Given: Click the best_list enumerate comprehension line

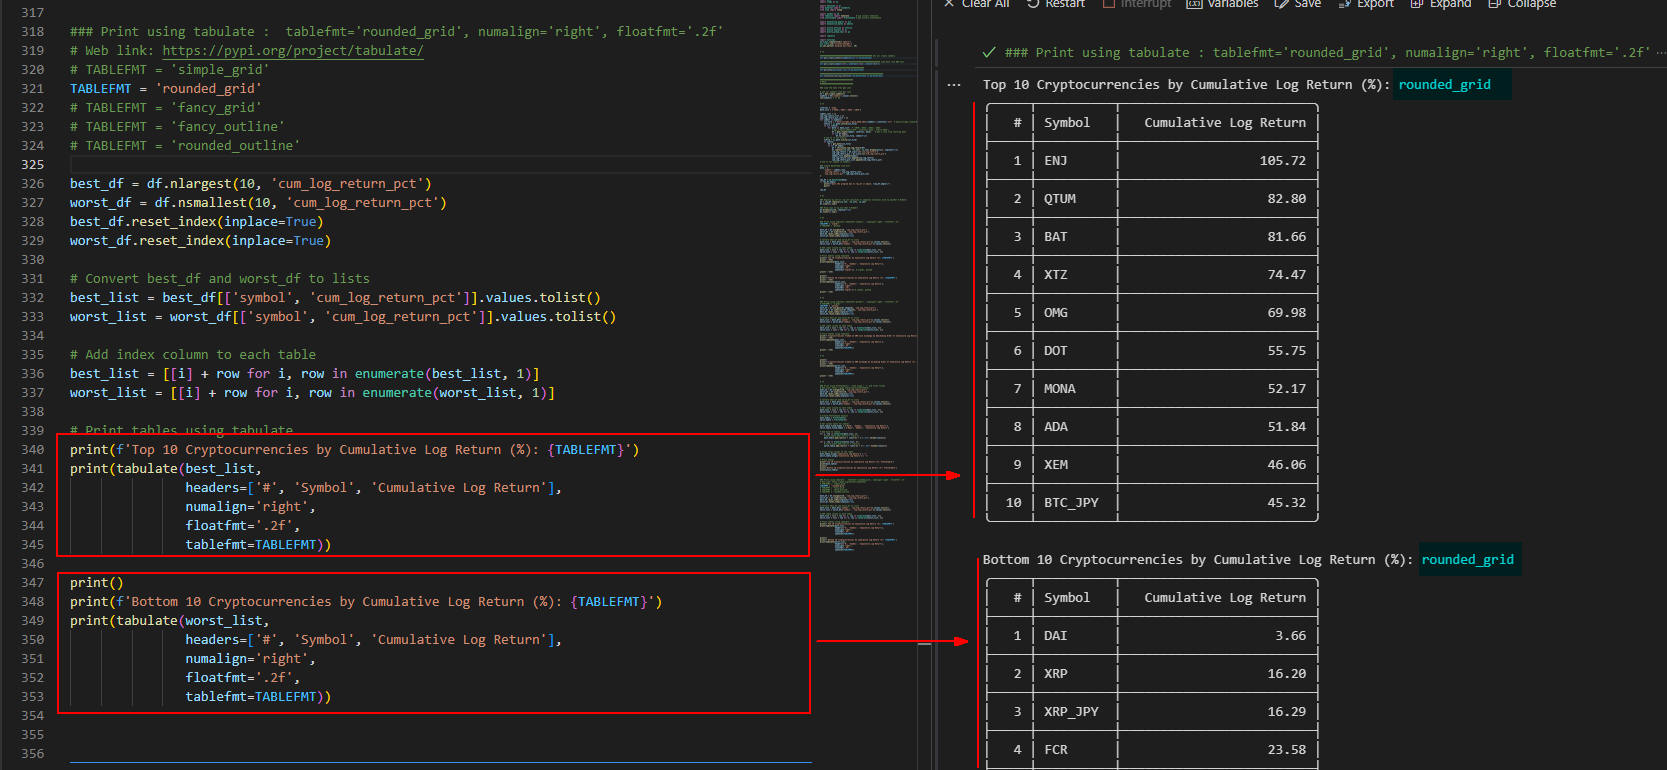Looking at the screenshot, I should point(304,374).
